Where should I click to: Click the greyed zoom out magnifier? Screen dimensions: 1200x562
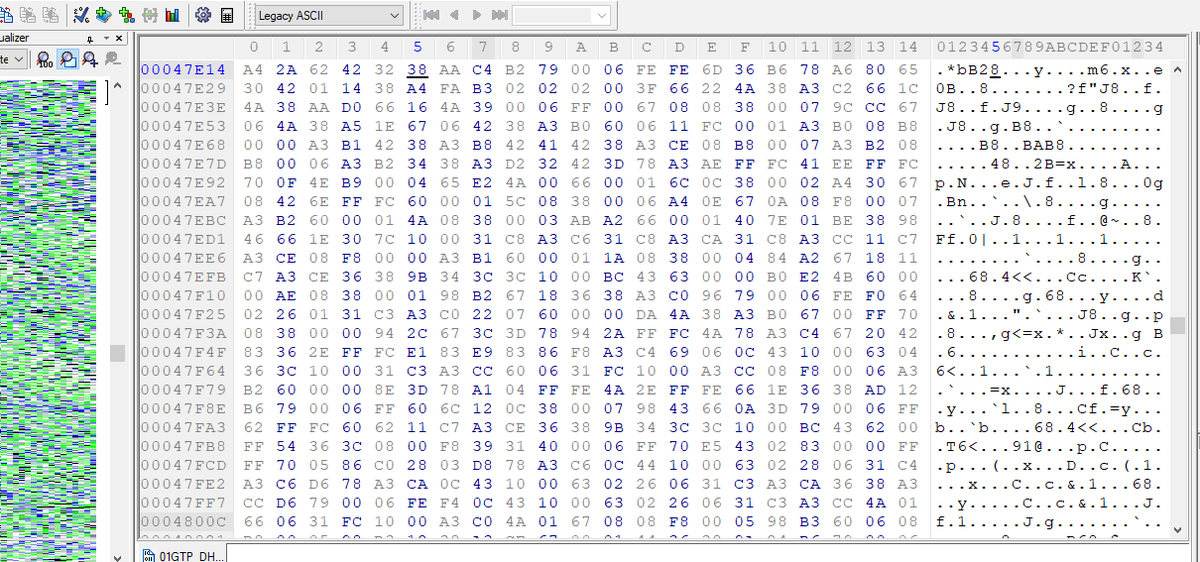(113, 60)
